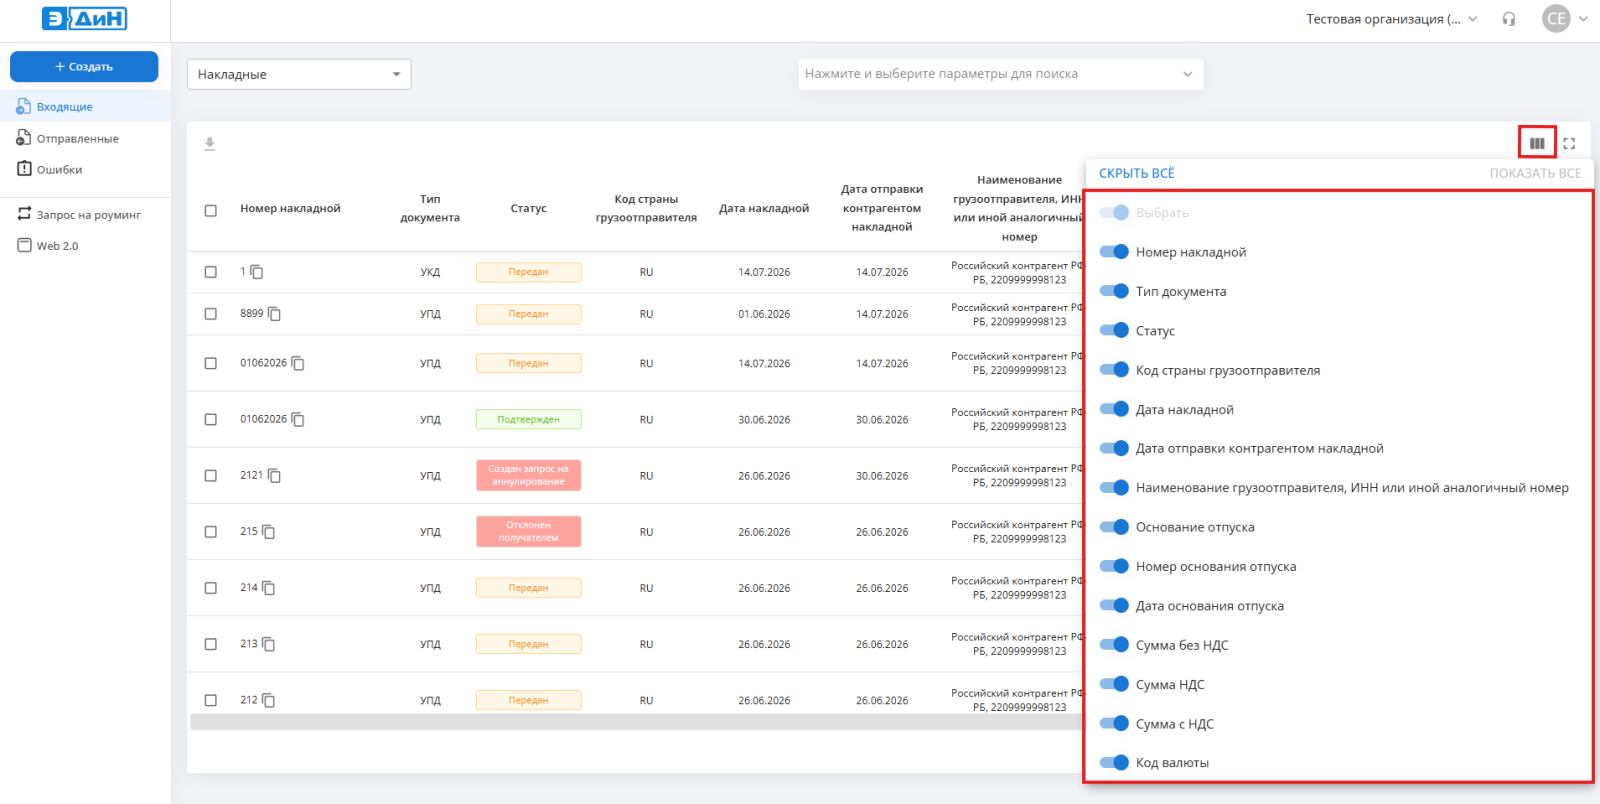Open the Ошибки sidebar item
The height and width of the screenshot is (804, 1600).
point(60,169)
